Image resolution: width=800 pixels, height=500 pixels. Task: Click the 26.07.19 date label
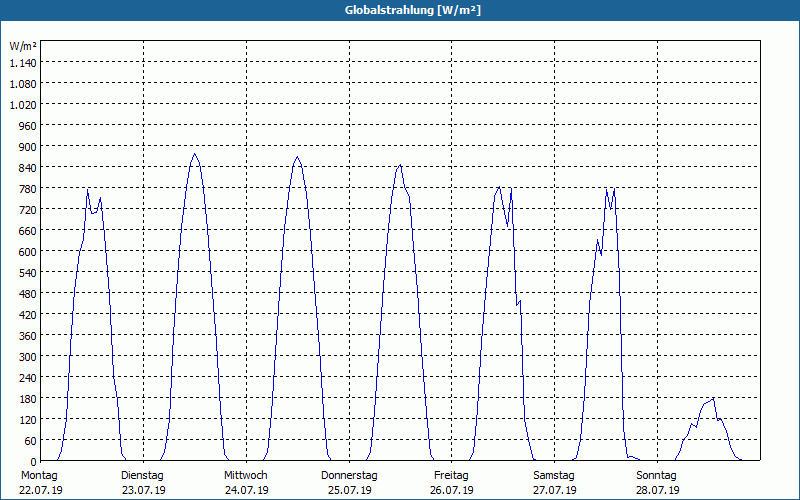click(x=452, y=490)
